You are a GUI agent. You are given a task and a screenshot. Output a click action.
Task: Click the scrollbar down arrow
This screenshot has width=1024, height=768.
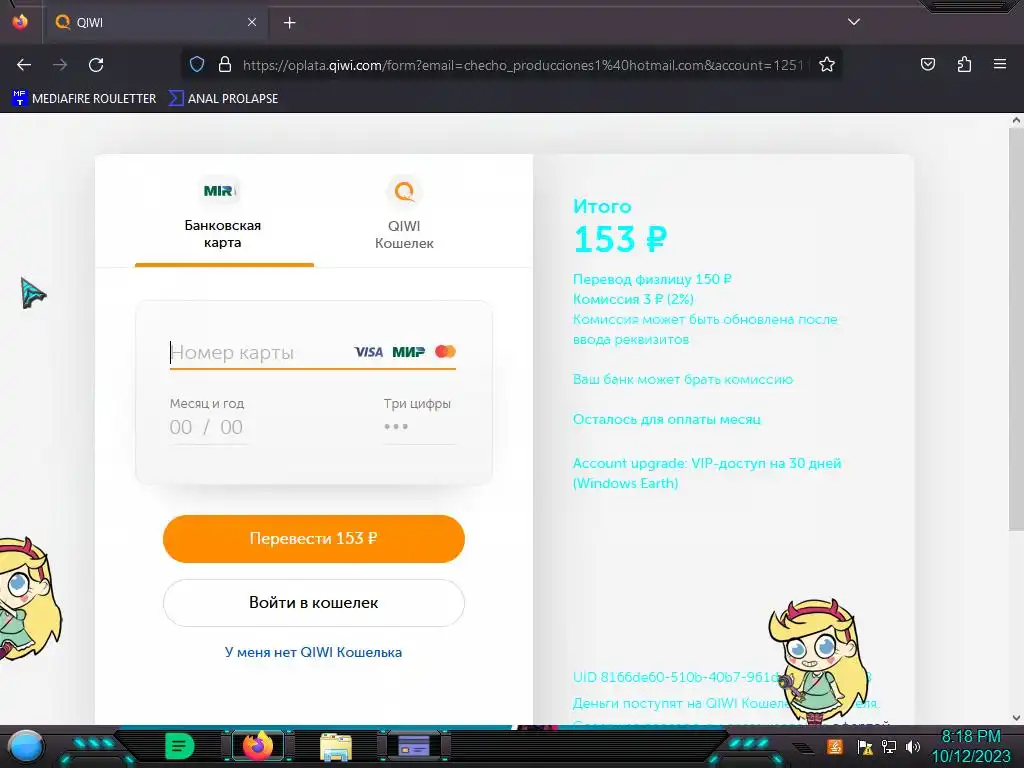click(1016, 718)
